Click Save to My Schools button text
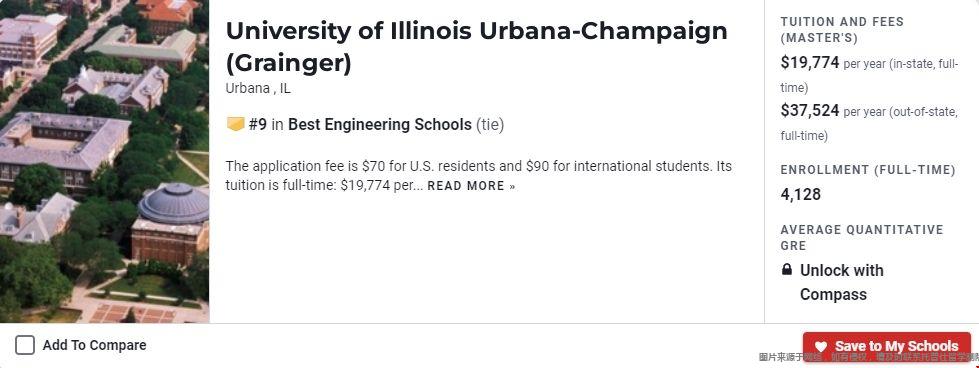The image size is (979, 368). (896, 346)
